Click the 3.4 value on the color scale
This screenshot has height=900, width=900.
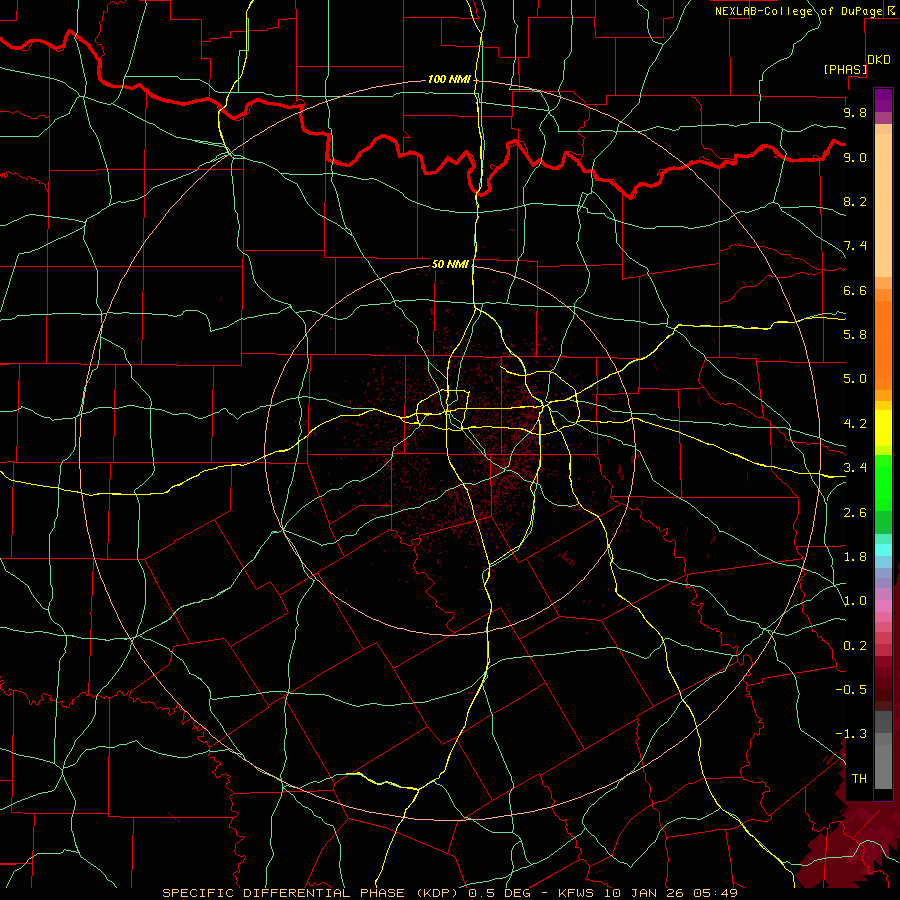855,468
